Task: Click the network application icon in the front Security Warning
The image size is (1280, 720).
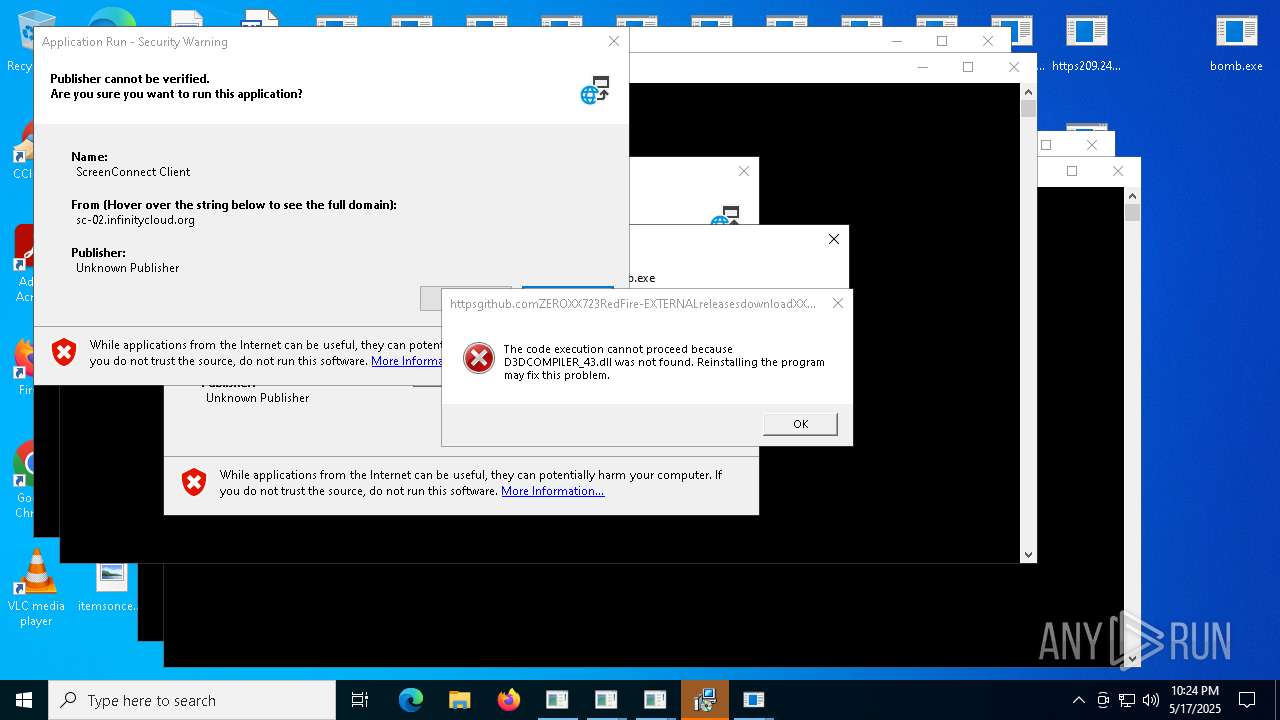Action: pyautogui.click(x=595, y=90)
